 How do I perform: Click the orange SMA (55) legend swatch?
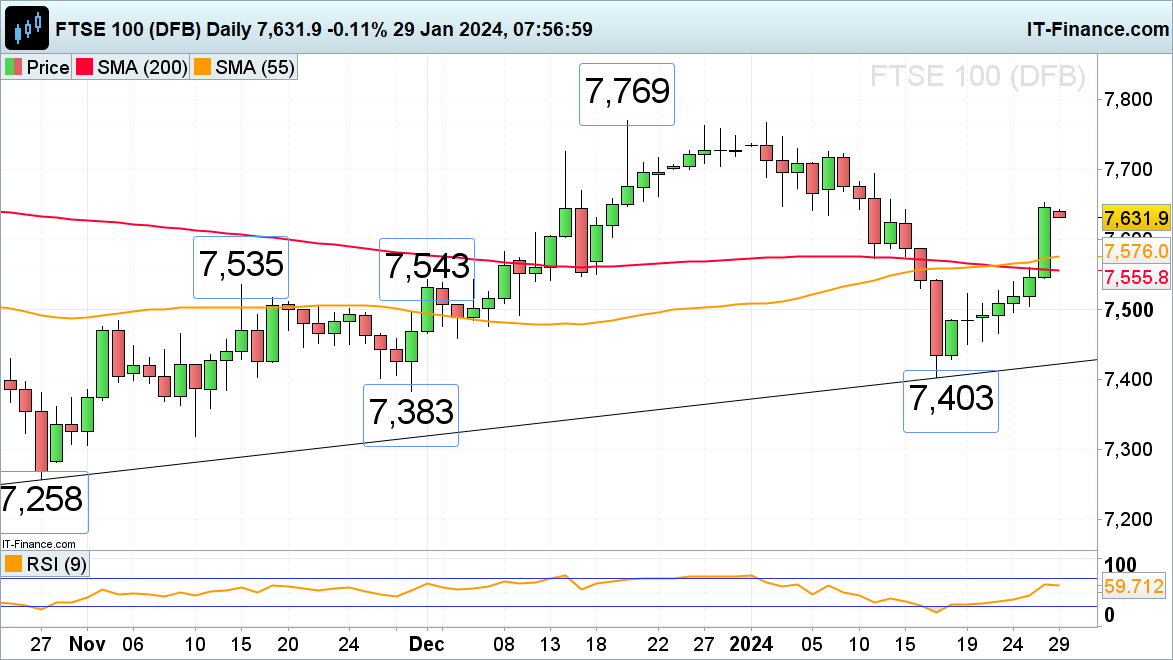pyautogui.click(x=202, y=67)
